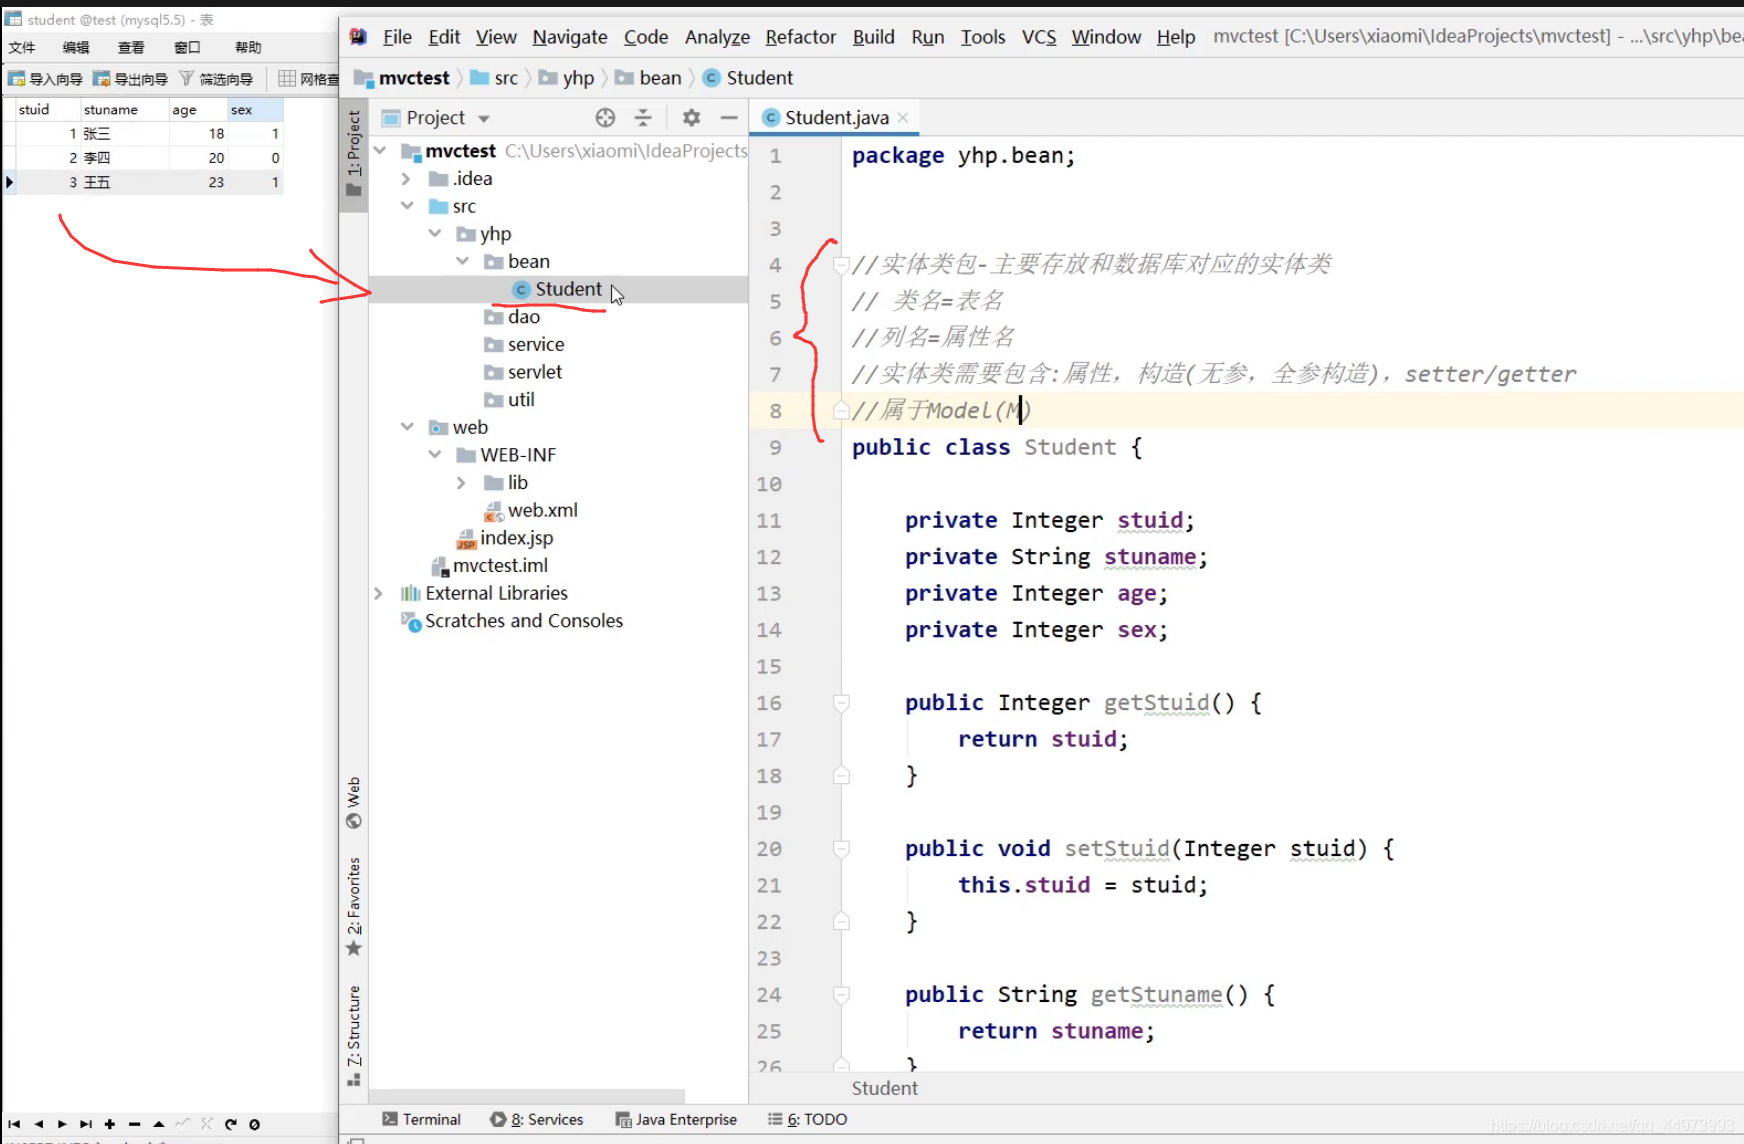Open the Project view dropdown
The width and height of the screenshot is (1744, 1144).
coord(484,119)
